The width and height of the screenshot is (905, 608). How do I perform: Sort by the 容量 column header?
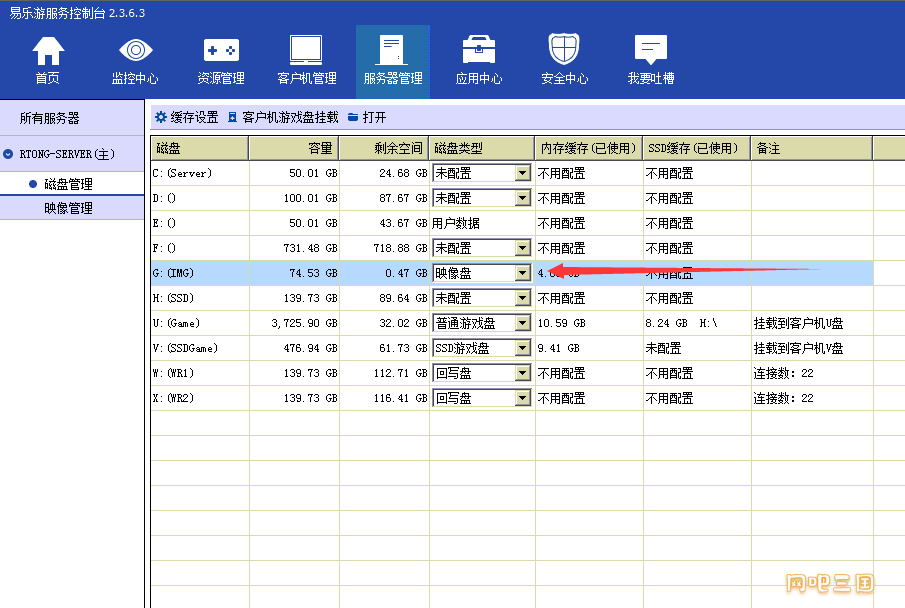pos(294,148)
